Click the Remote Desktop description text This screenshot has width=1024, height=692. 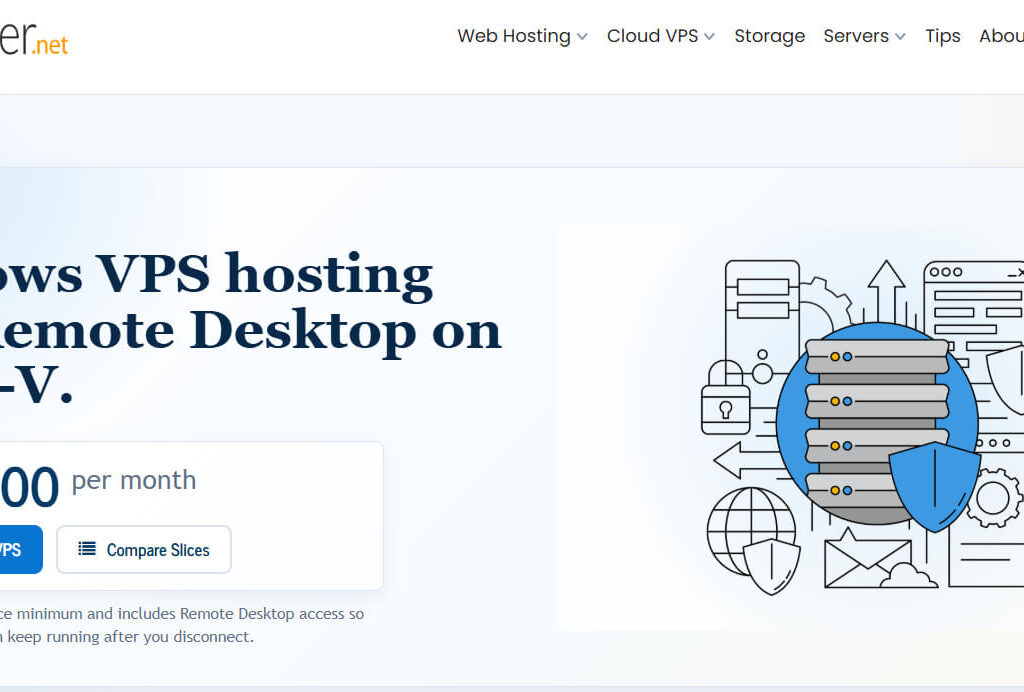click(x=182, y=625)
